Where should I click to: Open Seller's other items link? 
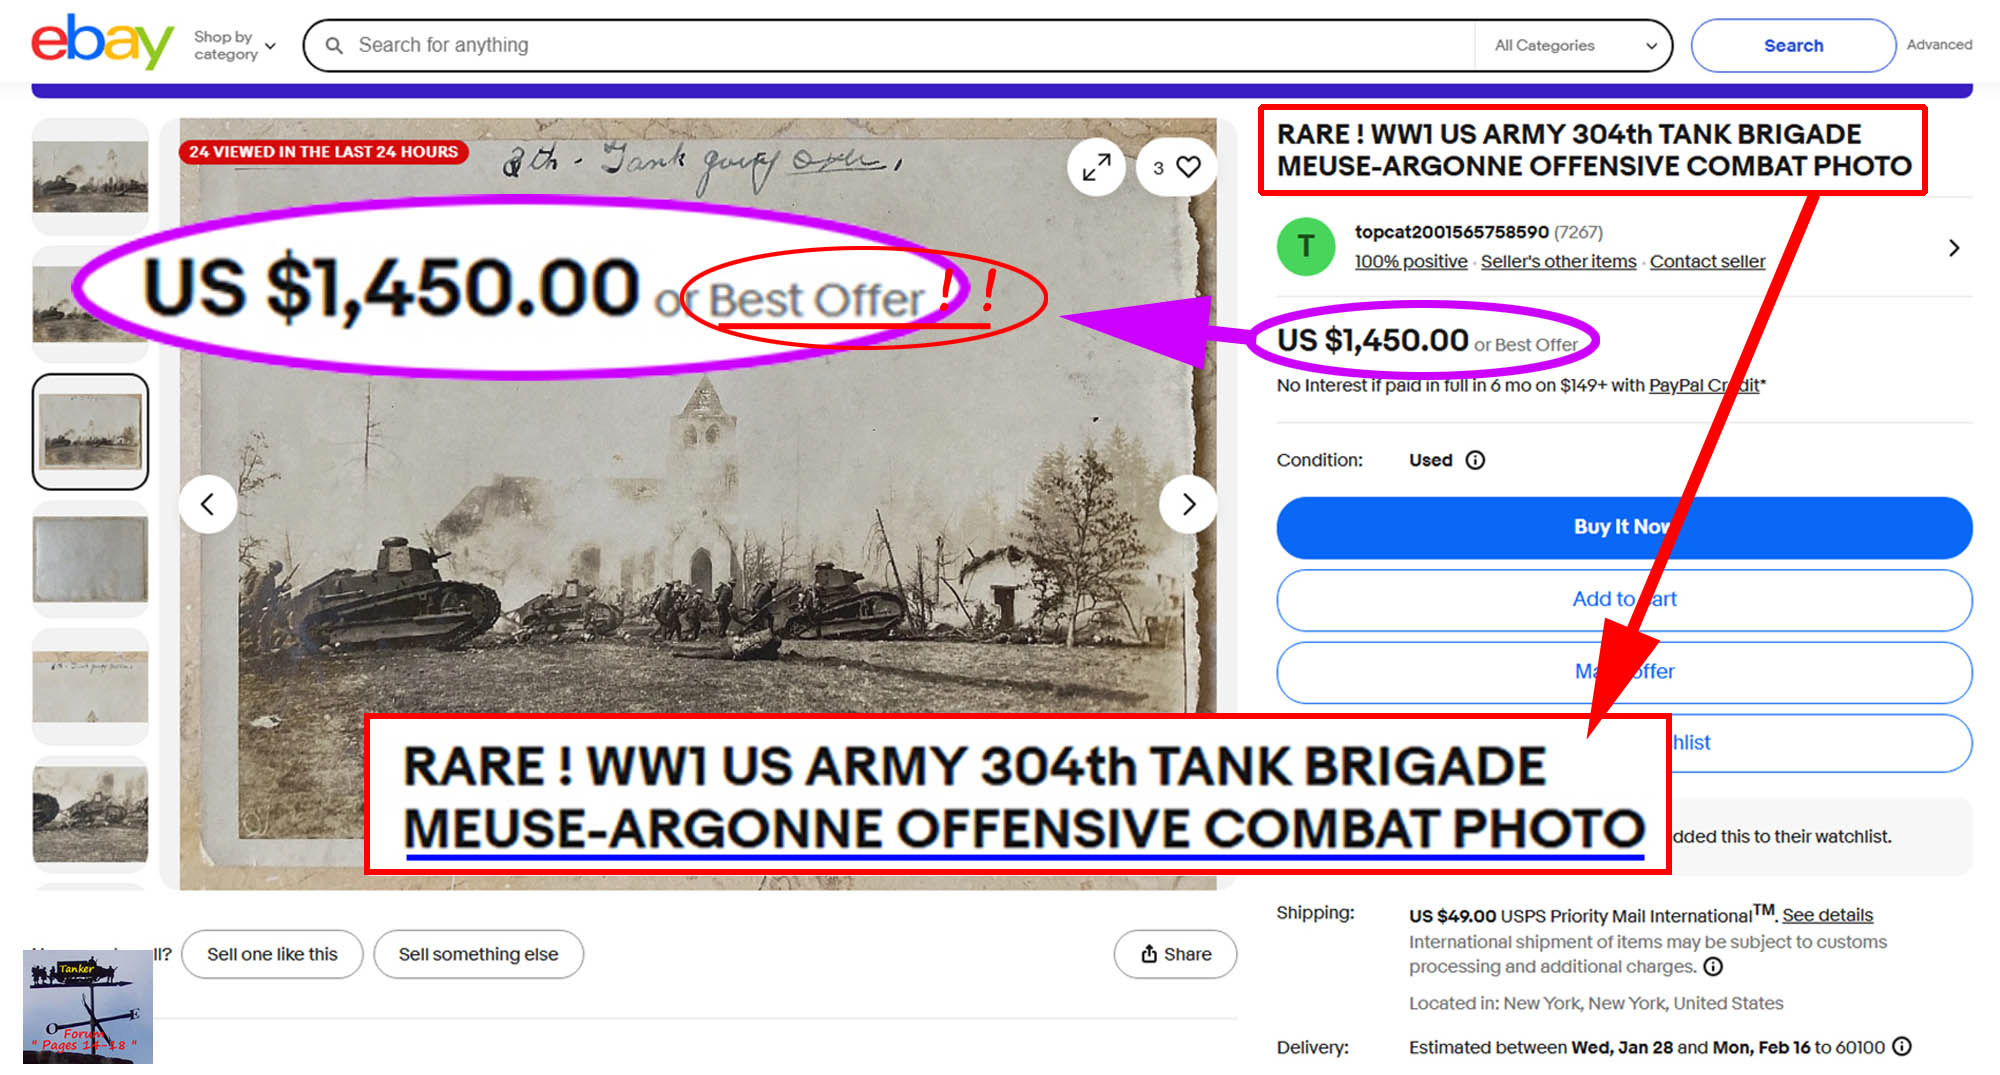point(1558,261)
